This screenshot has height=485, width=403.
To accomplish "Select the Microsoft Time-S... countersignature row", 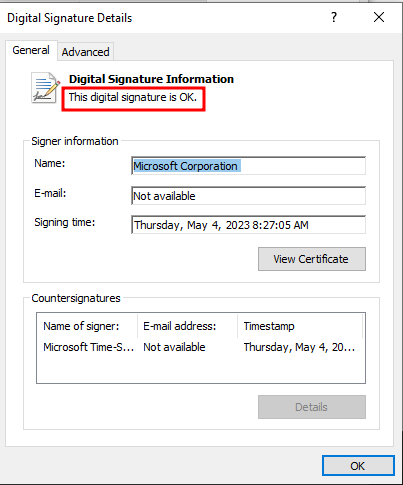I will click(201, 347).
